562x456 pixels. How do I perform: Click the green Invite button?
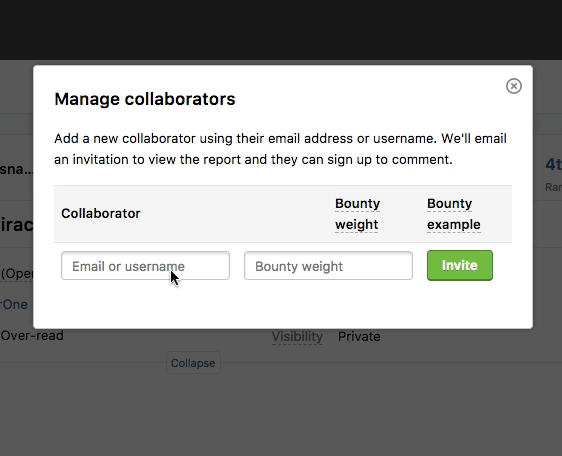coord(460,265)
